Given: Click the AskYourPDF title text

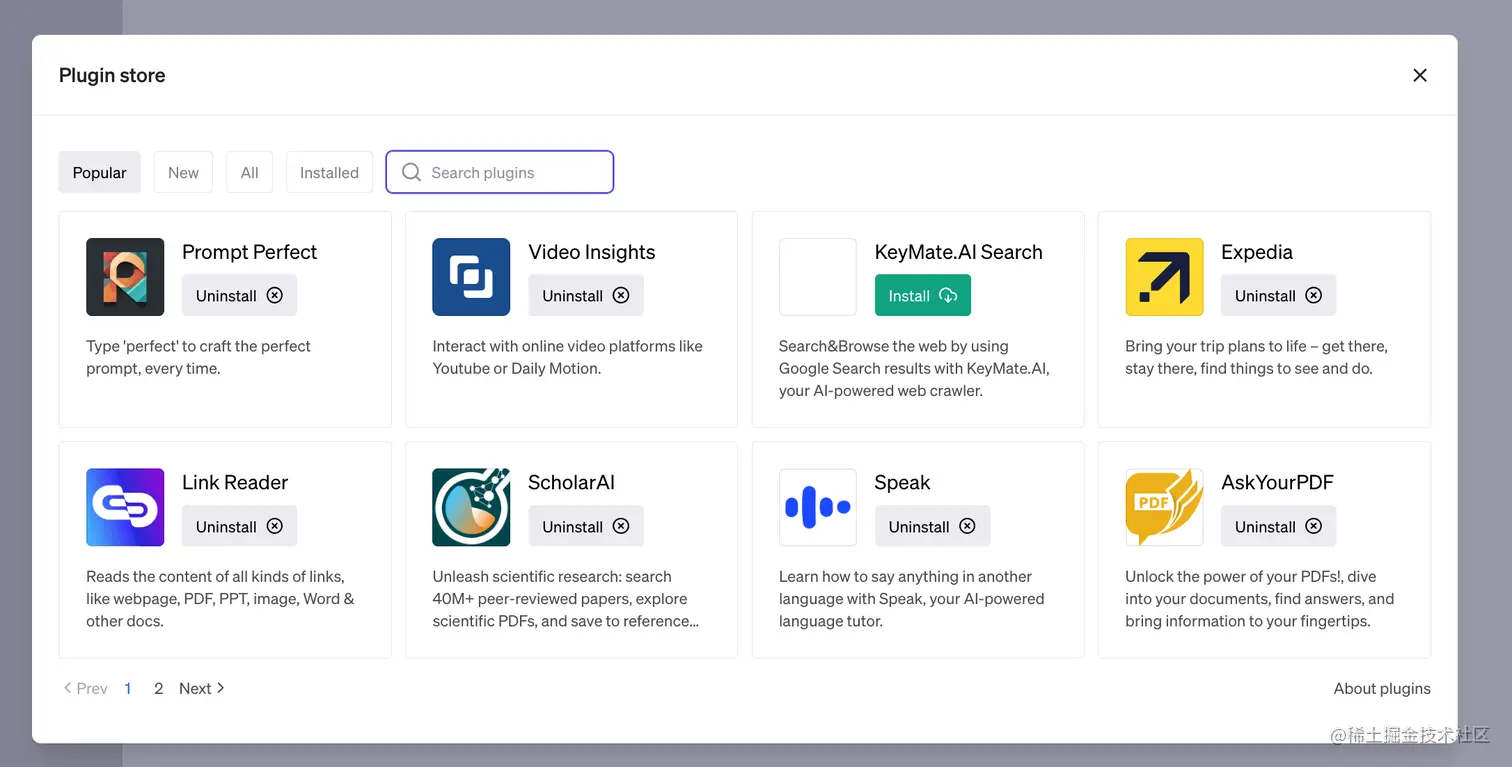Looking at the screenshot, I should (x=1277, y=482).
